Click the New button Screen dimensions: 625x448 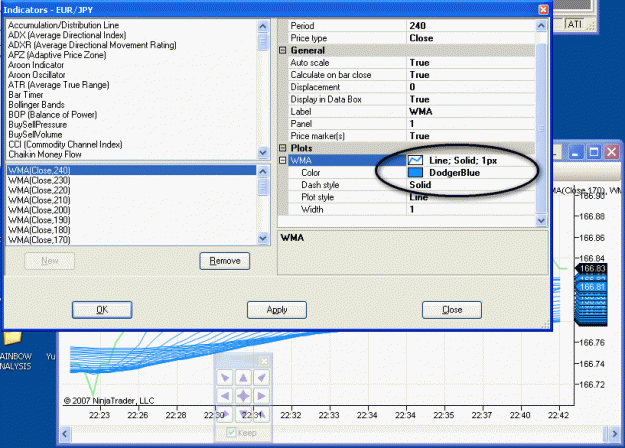[x=49, y=261]
